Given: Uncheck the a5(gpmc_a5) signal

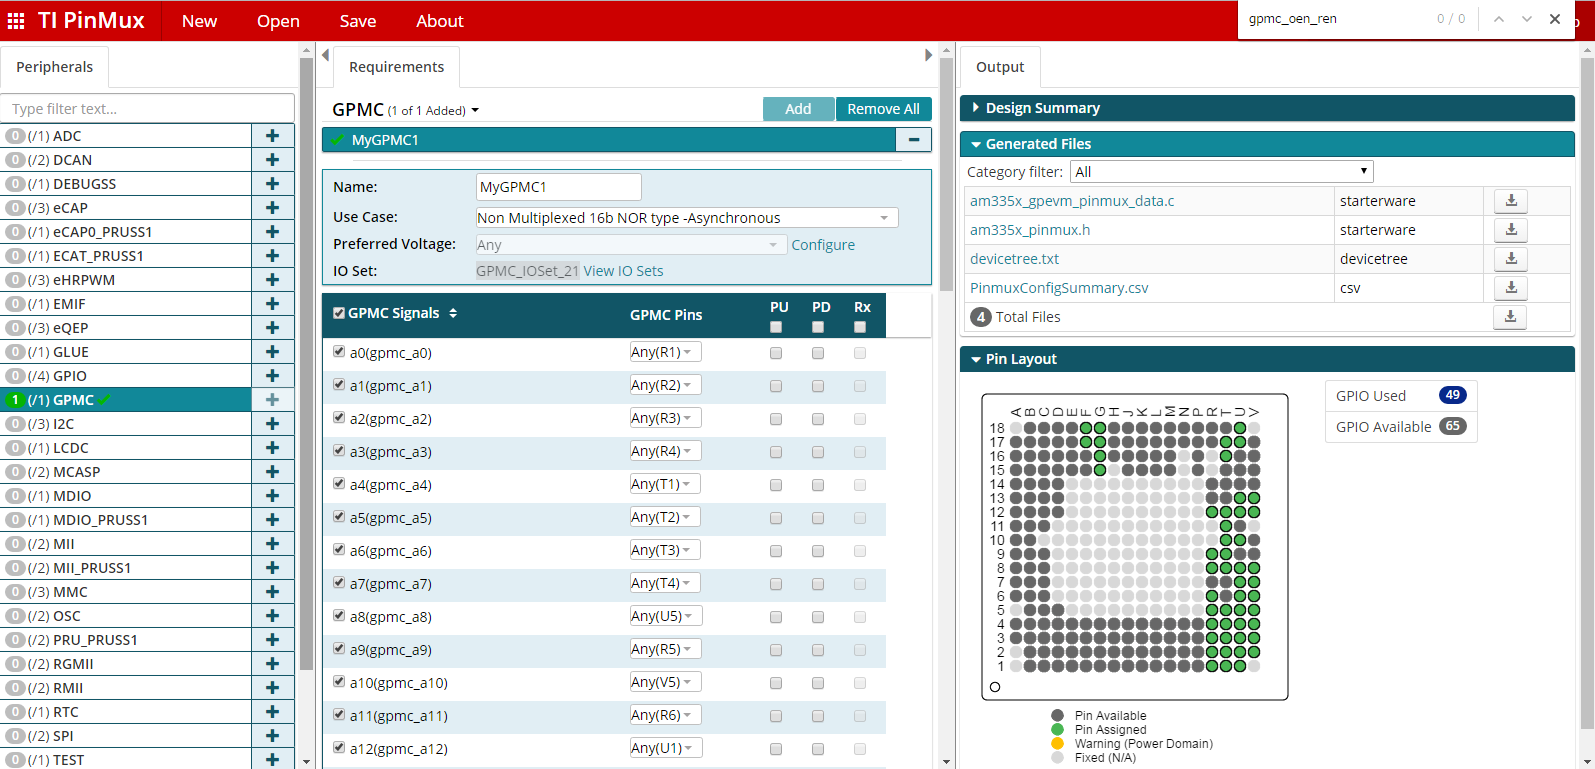Looking at the screenshot, I should click(339, 517).
